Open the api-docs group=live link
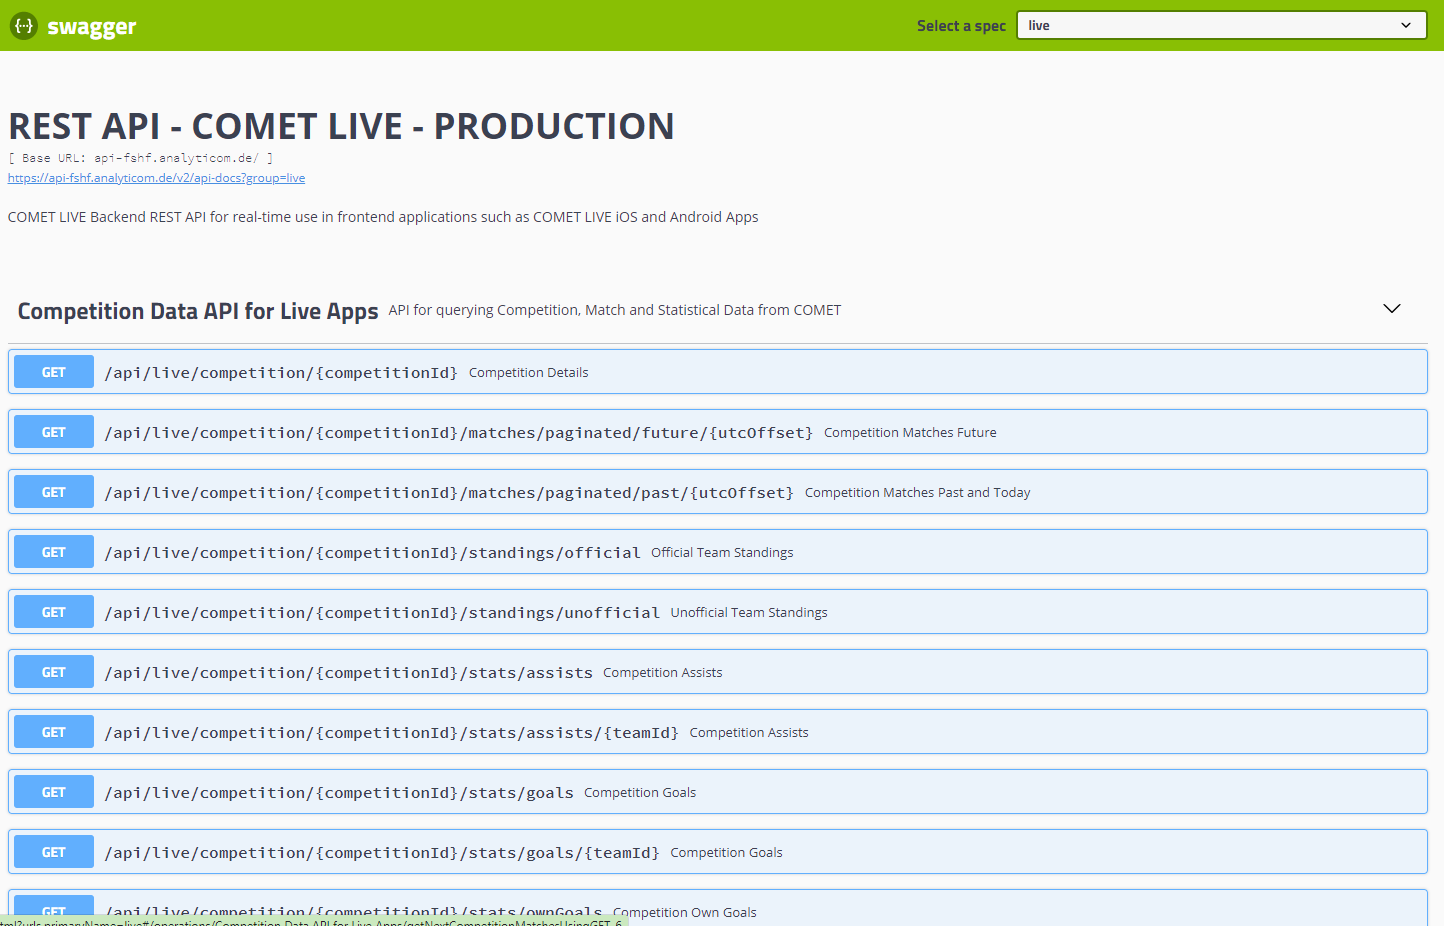1444x926 pixels. tap(156, 178)
